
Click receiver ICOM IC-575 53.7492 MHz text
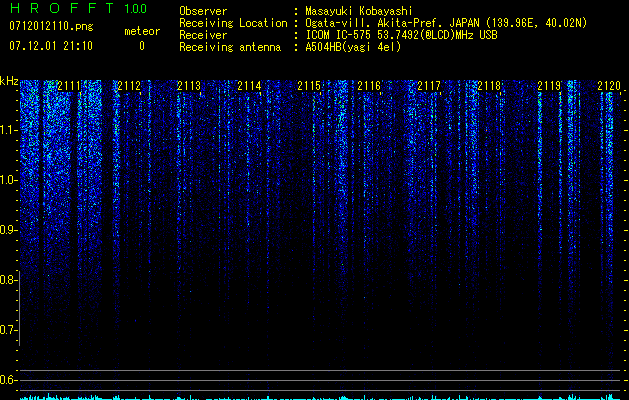tap(401, 35)
